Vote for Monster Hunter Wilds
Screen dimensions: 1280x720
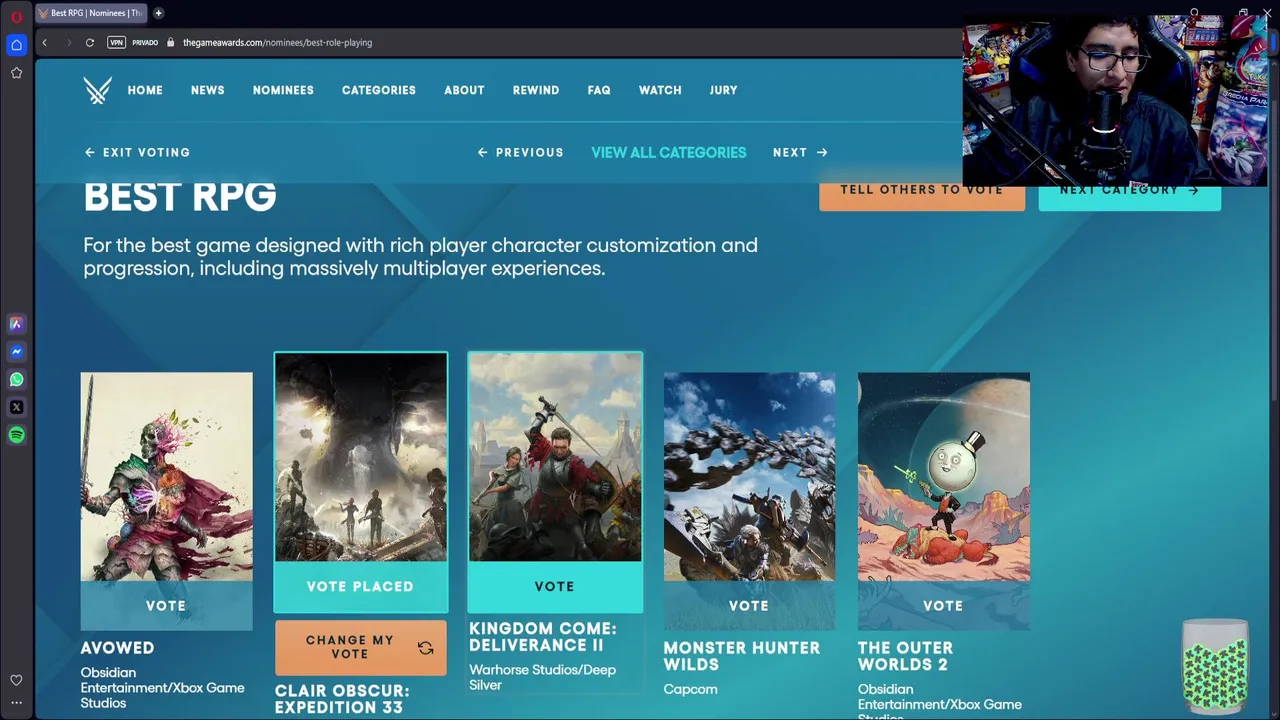pyautogui.click(x=749, y=605)
